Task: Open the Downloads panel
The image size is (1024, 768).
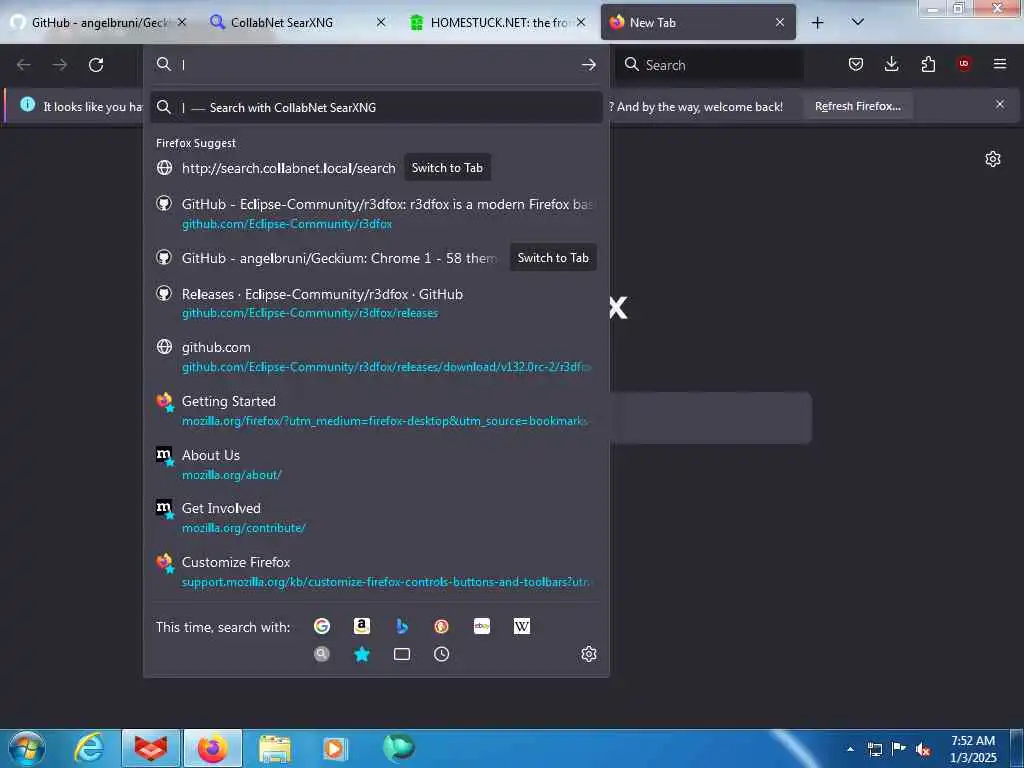Action: tap(891, 64)
